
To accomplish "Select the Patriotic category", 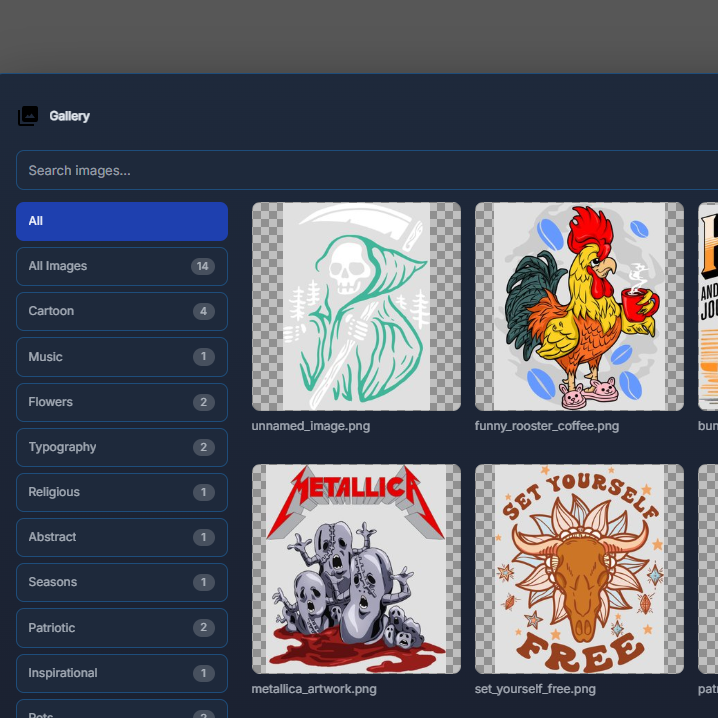I will coord(122,628).
